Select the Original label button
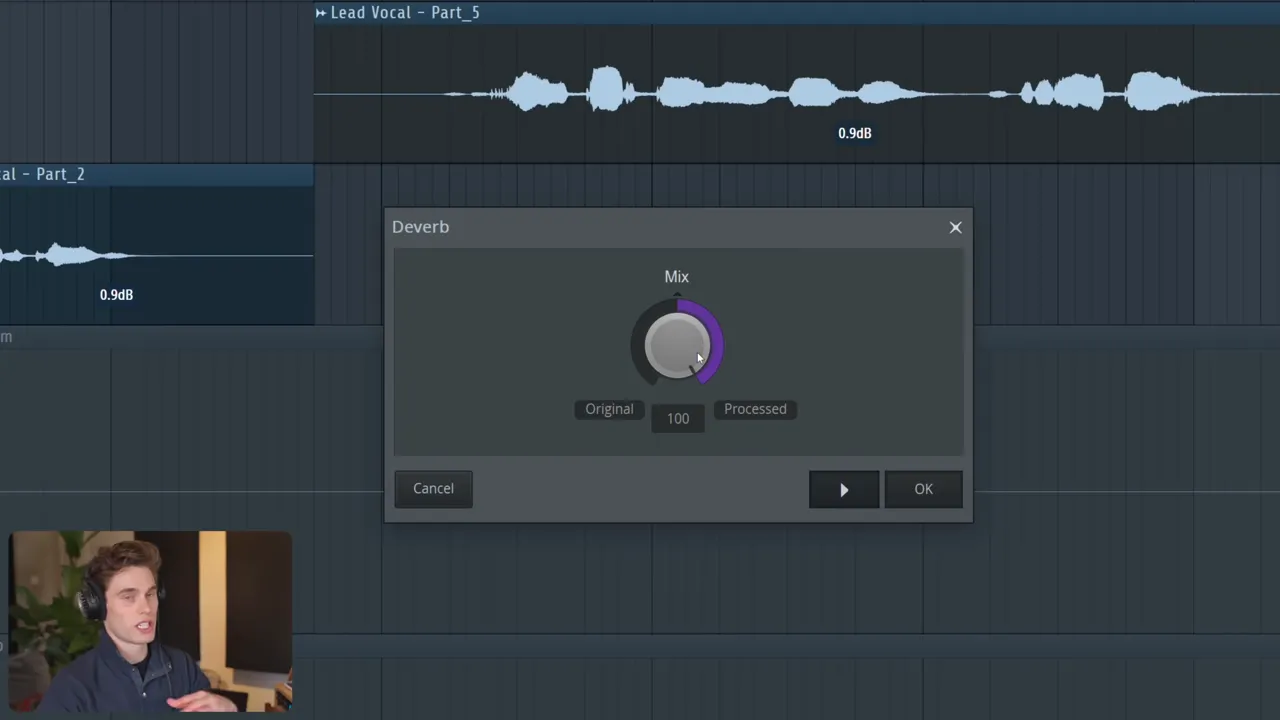This screenshot has width=1280, height=720. 609,409
